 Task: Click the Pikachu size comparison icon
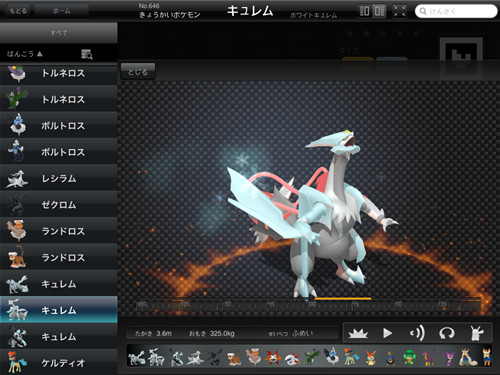pyautogui.click(x=477, y=333)
